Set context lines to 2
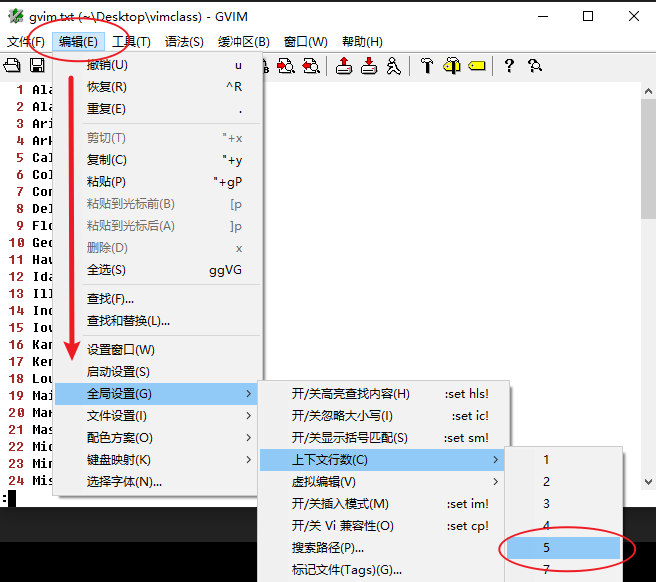Image resolution: width=656 pixels, height=582 pixels. (x=563, y=482)
